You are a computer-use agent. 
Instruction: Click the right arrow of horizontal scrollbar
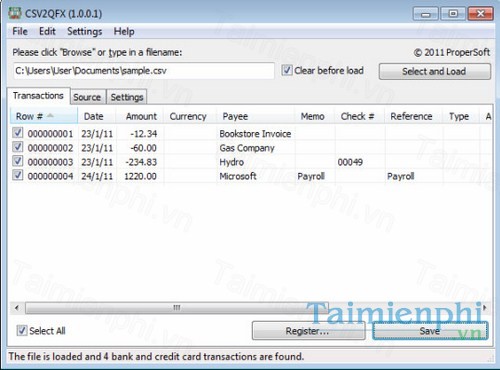coord(485,308)
